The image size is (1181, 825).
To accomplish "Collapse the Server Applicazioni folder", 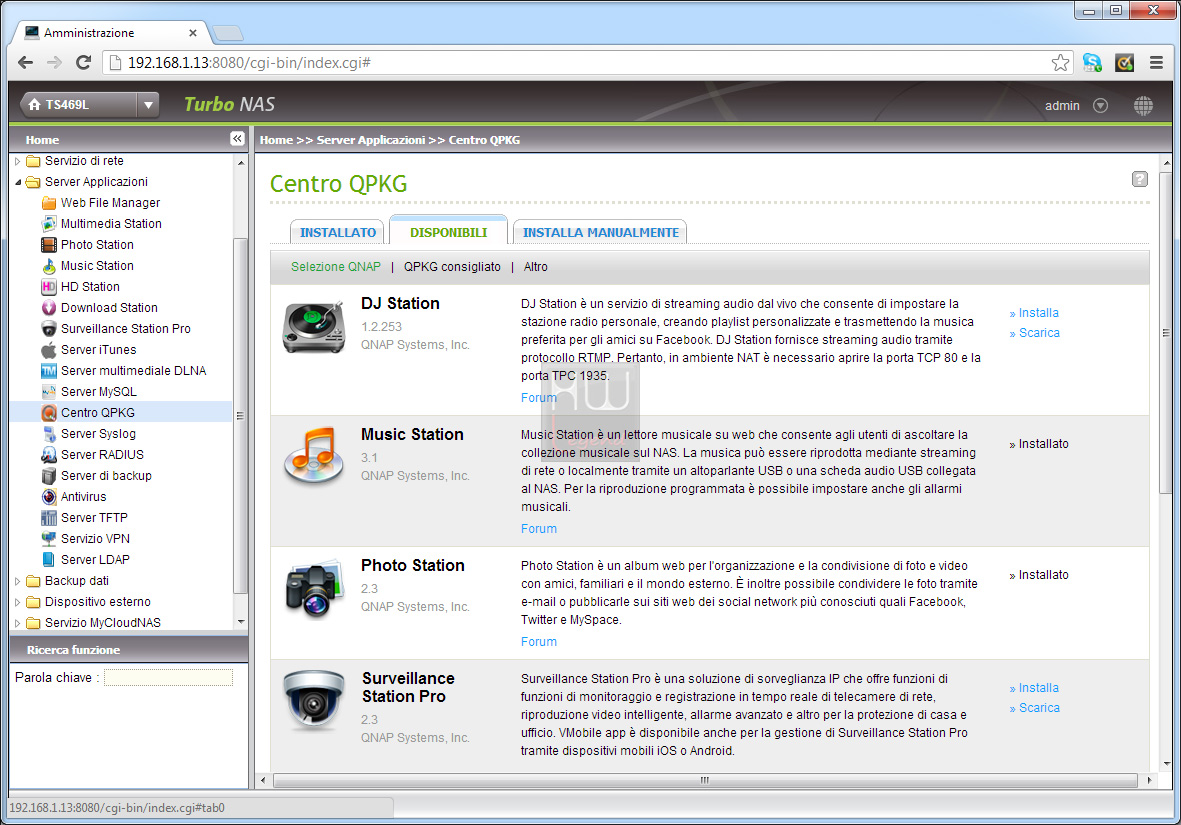I will tap(17, 182).
